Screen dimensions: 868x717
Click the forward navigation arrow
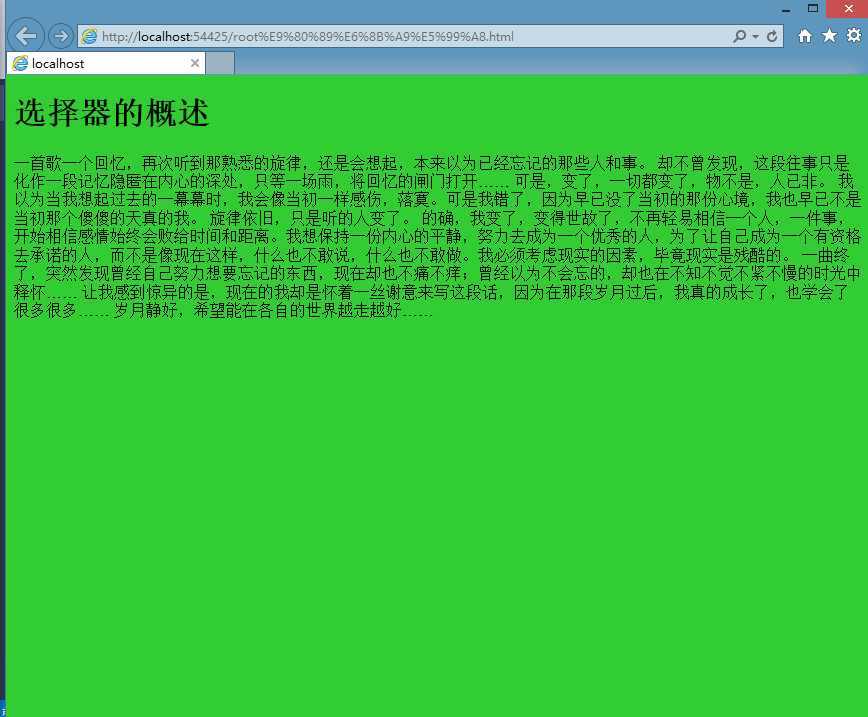[x=60, y=36]
